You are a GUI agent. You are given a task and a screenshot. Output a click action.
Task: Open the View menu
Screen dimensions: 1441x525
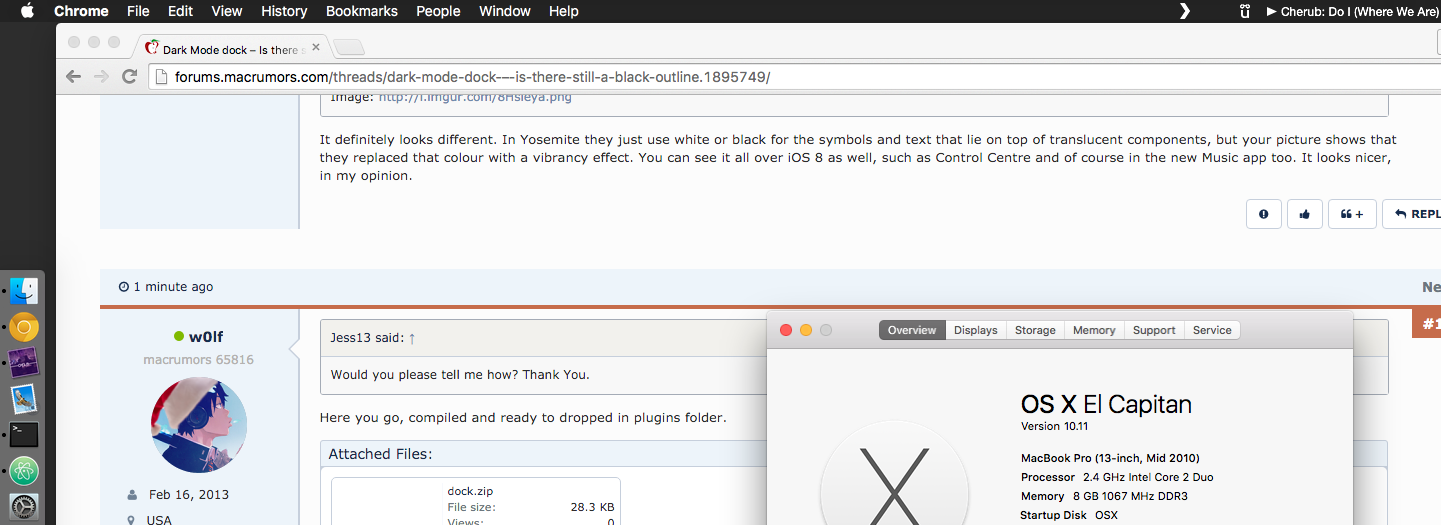pos(227,11)
